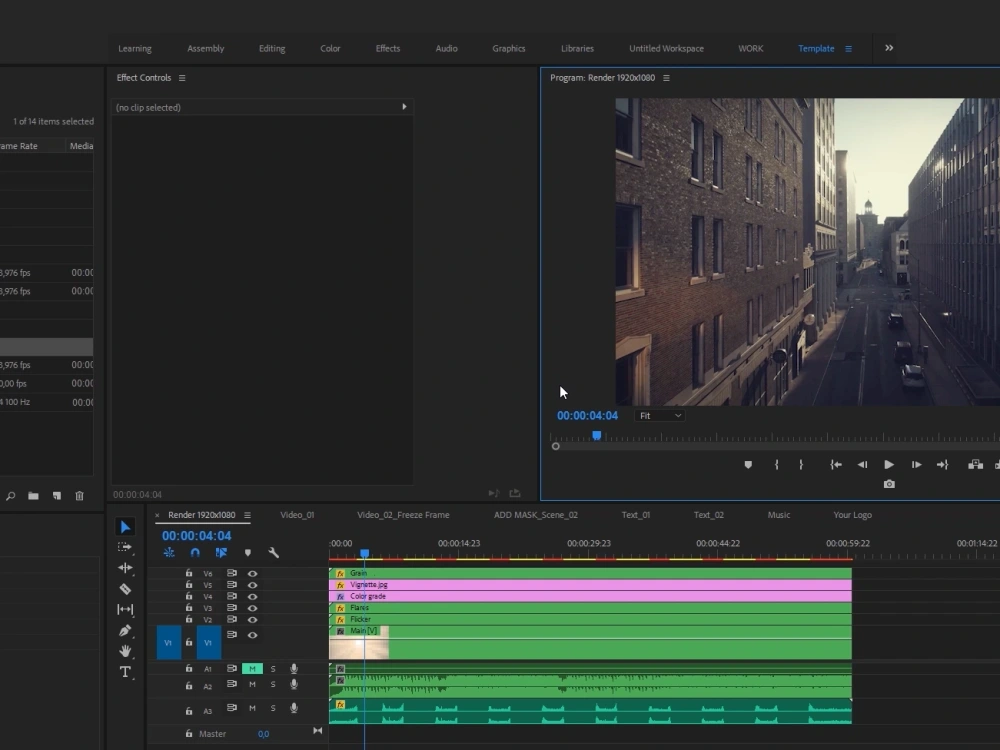Open Template workspace menu

pyautogui.click(x=848, y=48)
